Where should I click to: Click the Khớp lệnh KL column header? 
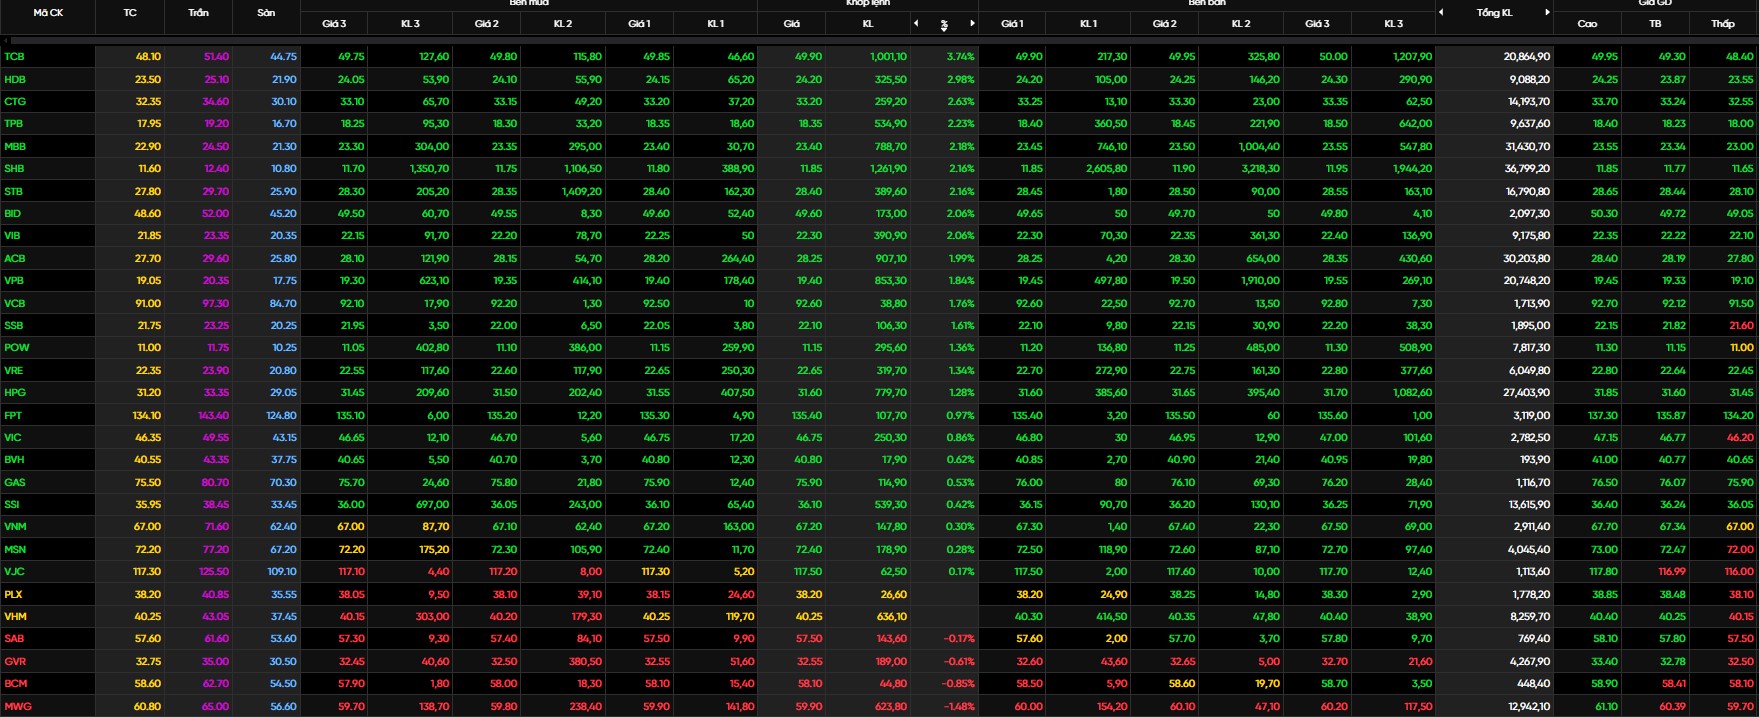pyautogui.click(x=867, y=23)
